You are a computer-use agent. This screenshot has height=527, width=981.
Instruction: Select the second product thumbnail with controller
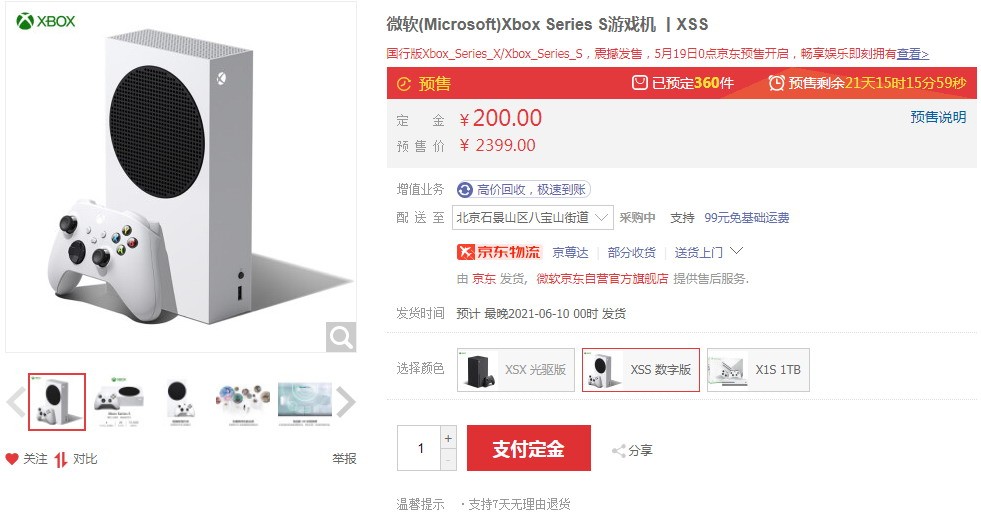click(x=119, y=401)
